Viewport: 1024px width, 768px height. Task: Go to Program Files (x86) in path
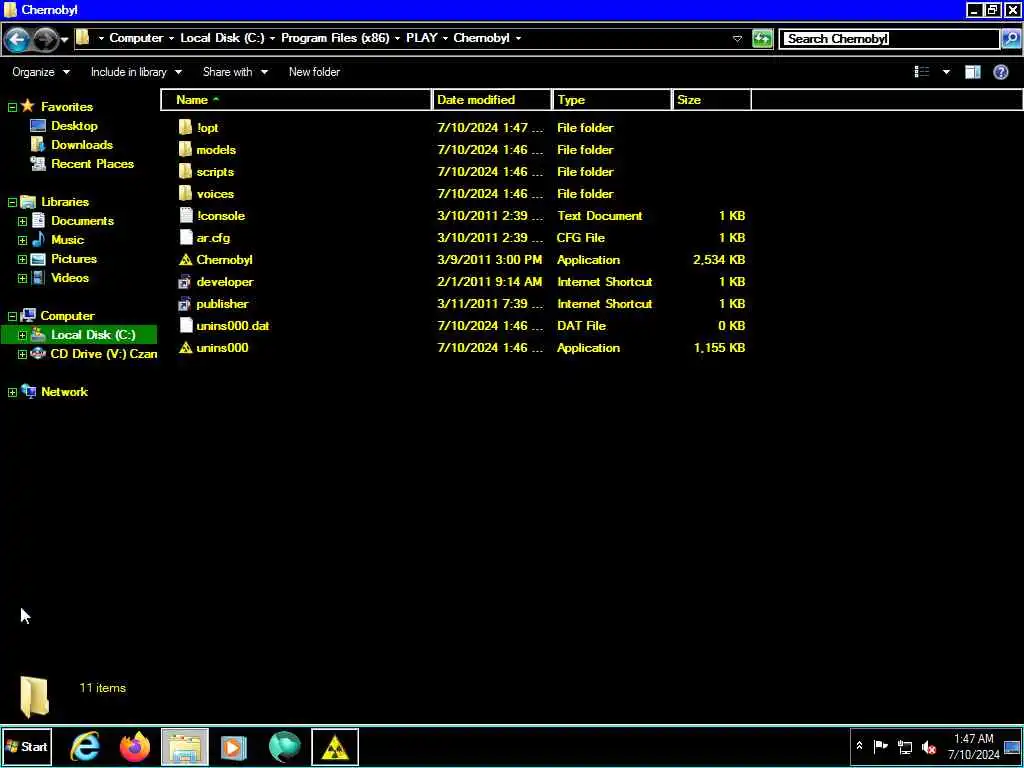[335, 38]
